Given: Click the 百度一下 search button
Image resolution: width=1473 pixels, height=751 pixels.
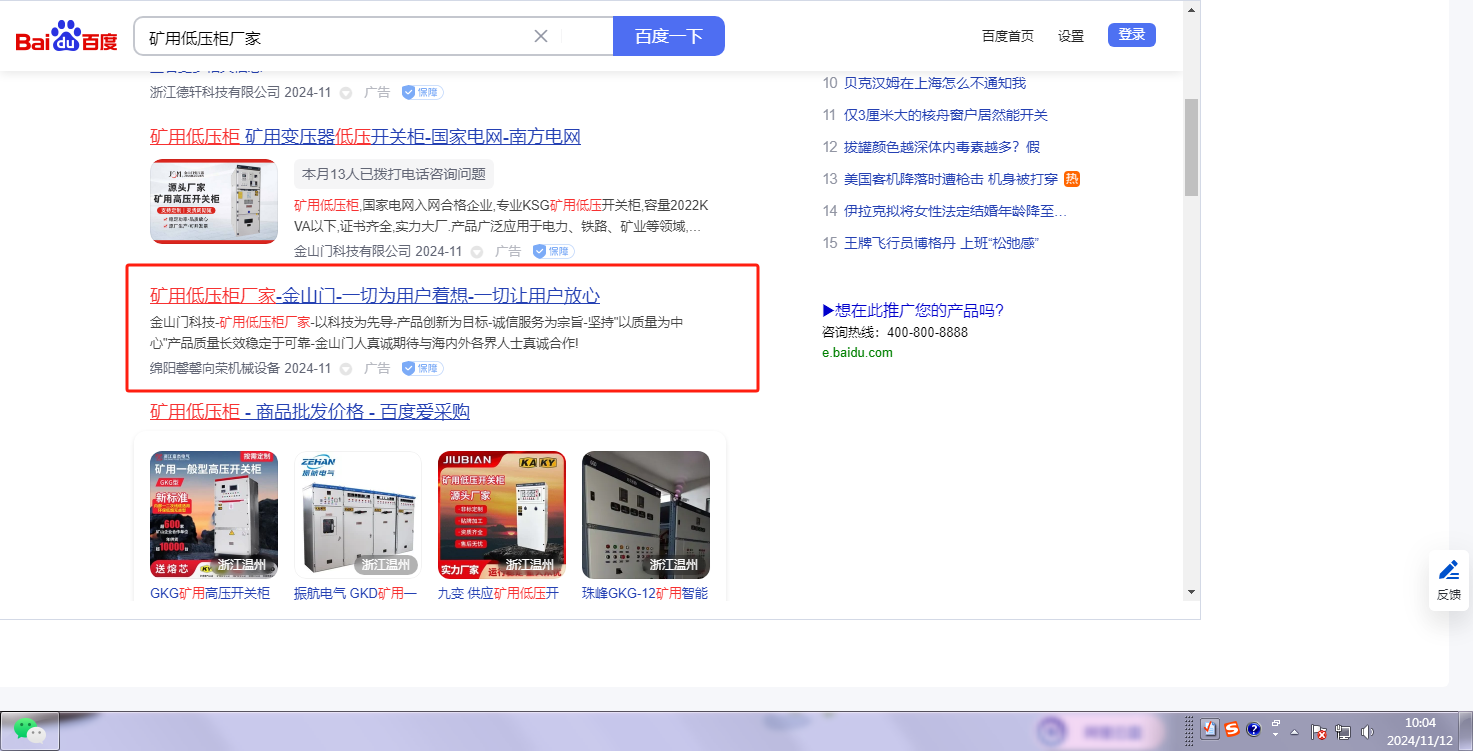Looking at the screenshot, I should pyautogui.click(x=669, y=36).
